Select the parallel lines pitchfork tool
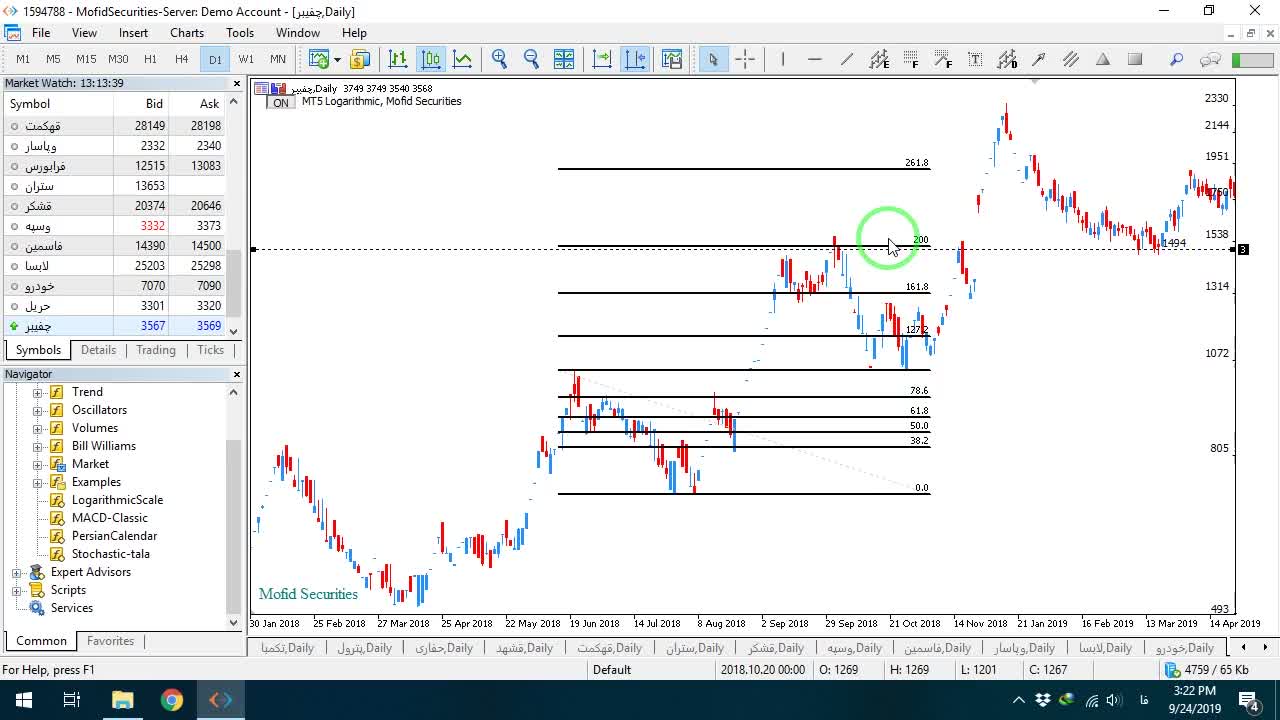 (1071, 59)
